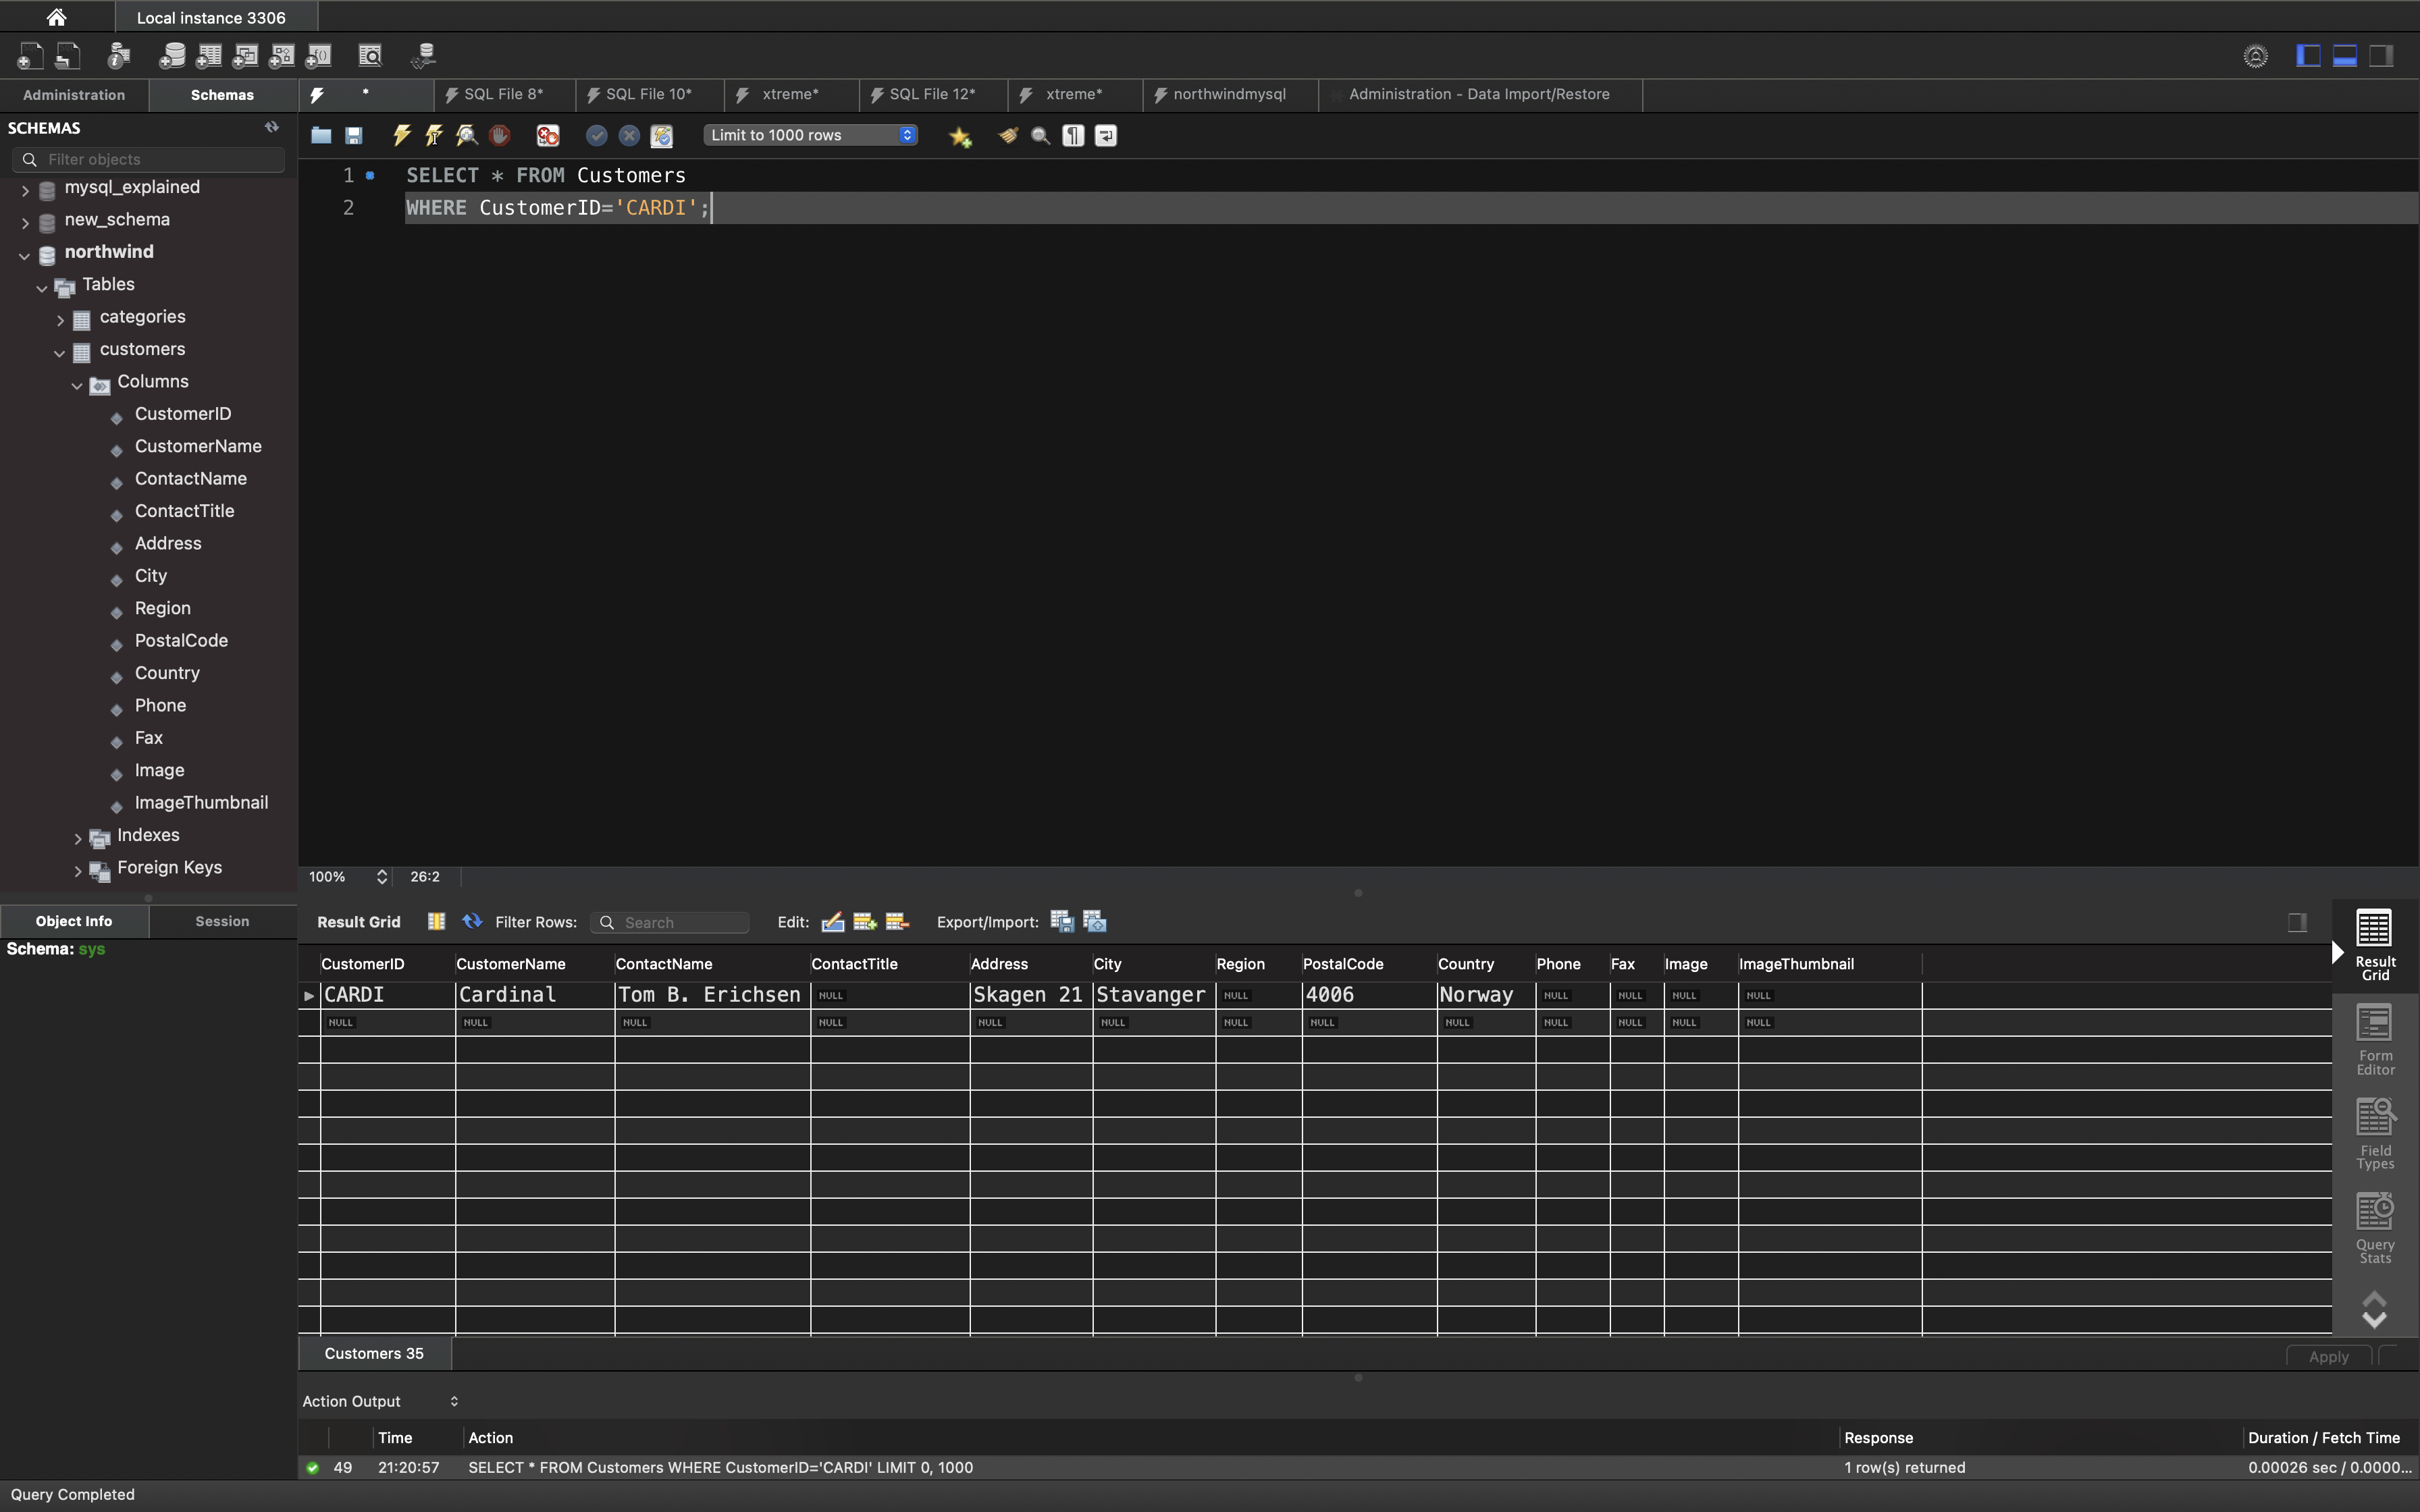Open the Limit to 1000 rows dropdown
Viewport: 2420px width, 1512px height.
(810, 135)
